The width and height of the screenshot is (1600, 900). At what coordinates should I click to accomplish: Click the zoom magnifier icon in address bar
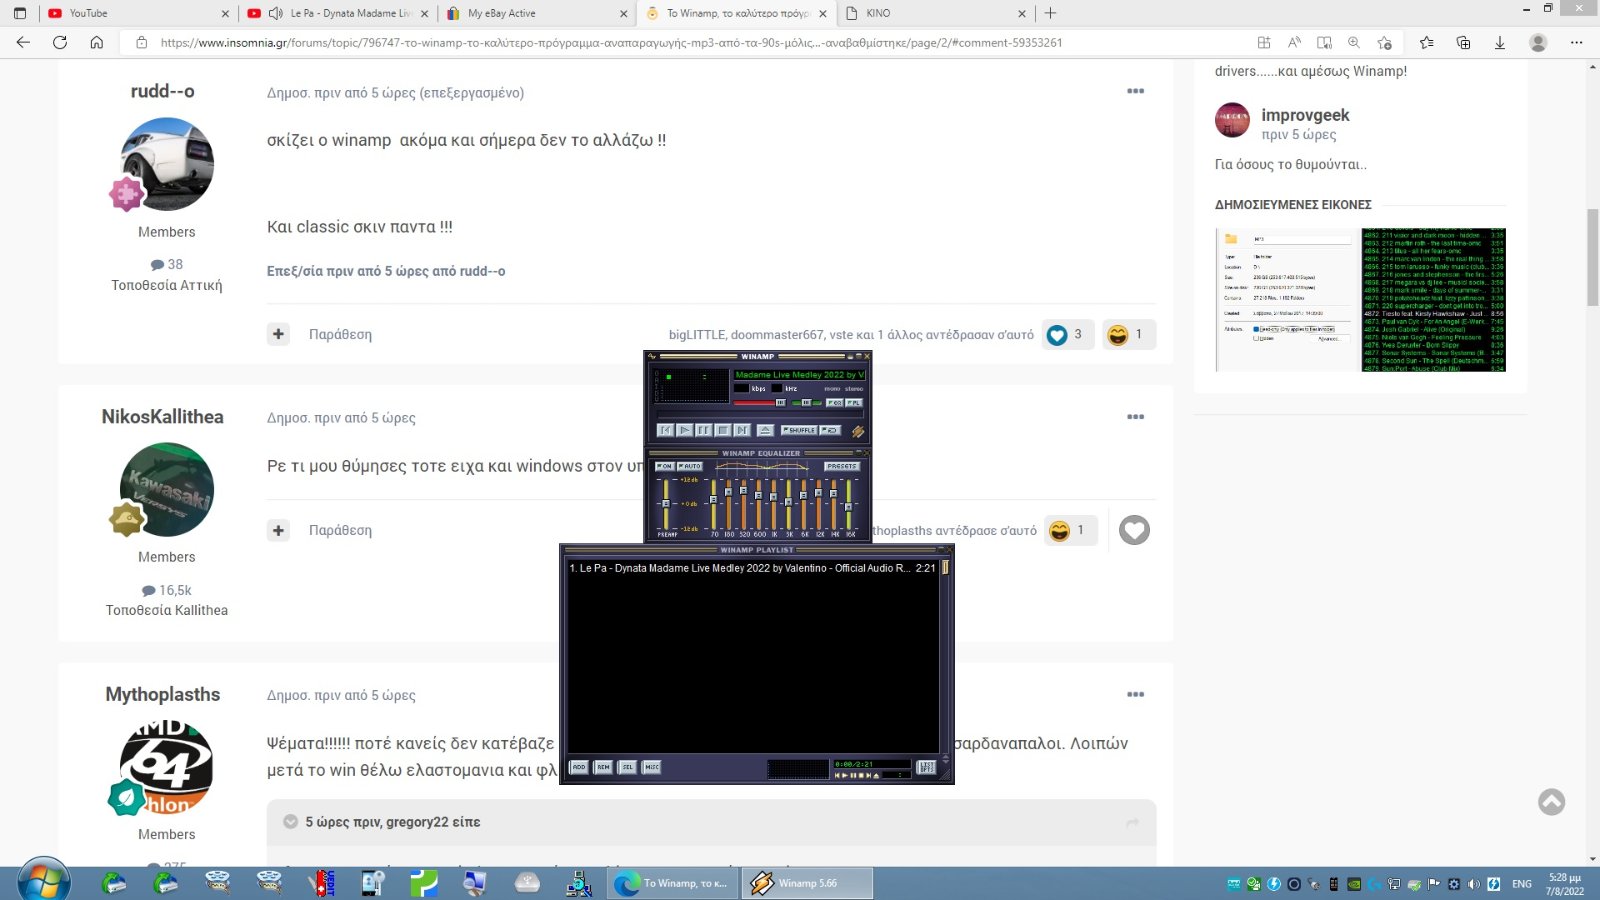(1354, 42)
